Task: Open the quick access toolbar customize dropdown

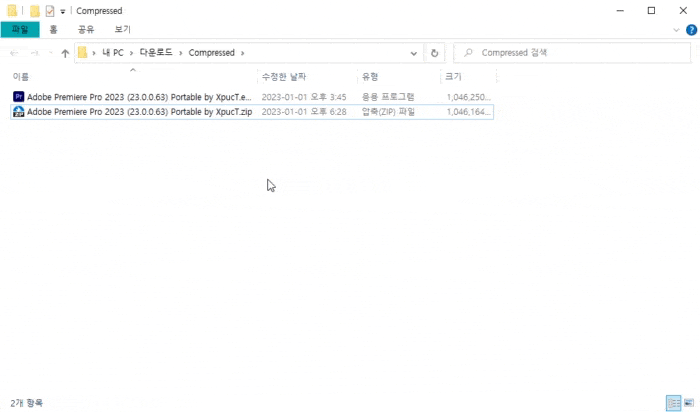Action: (62, 11)
